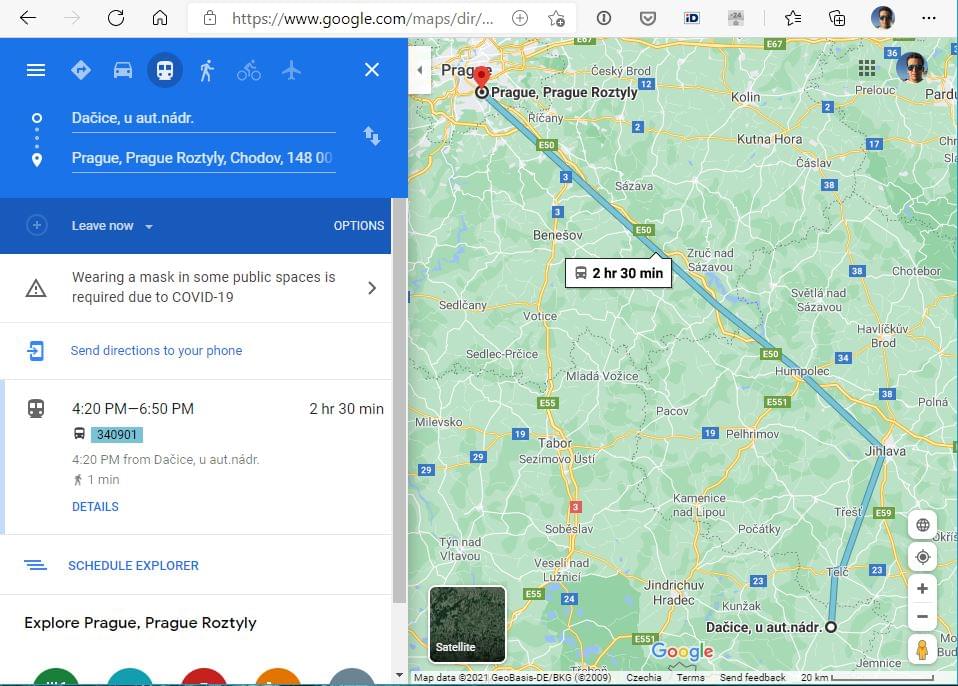Open SCHEDULE EXPLORER
Viewport: 958px width, 686px height.
point(133,566)
